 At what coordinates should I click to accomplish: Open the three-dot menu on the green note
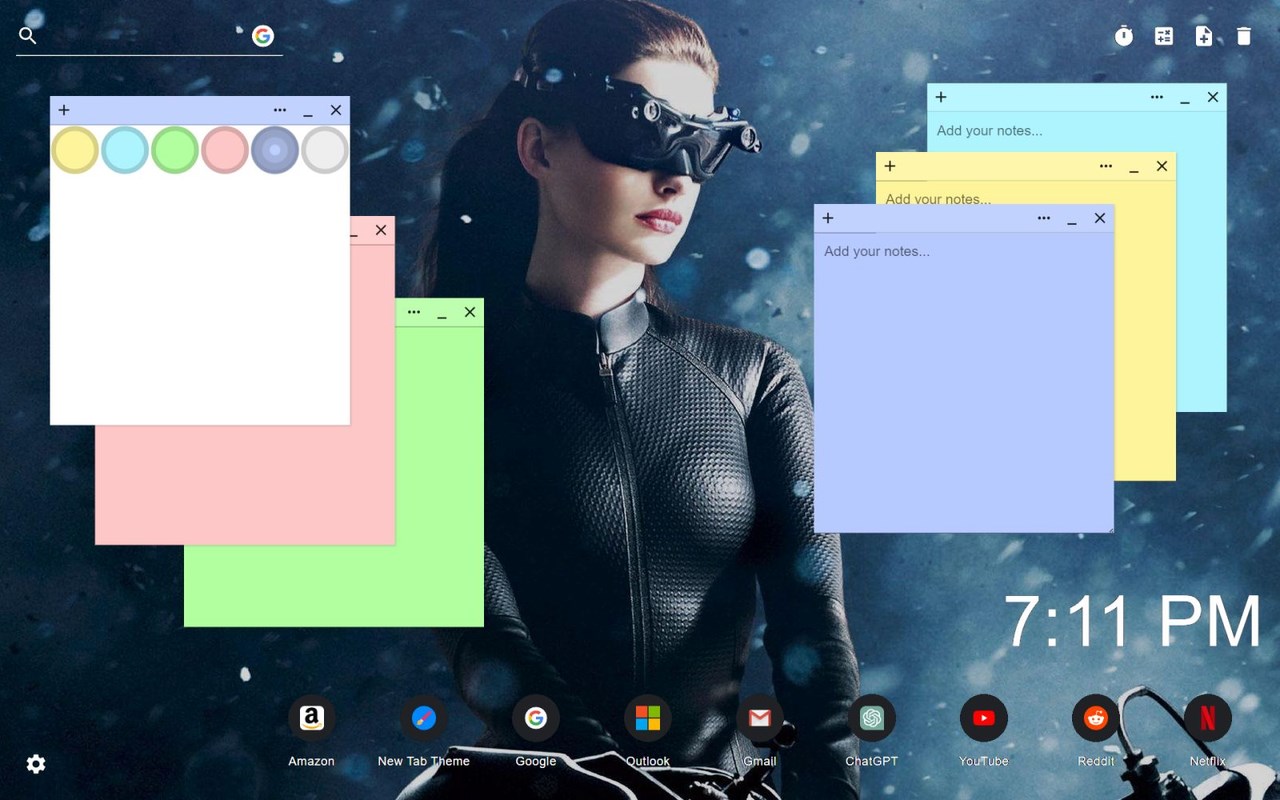(x=414, y=312)
